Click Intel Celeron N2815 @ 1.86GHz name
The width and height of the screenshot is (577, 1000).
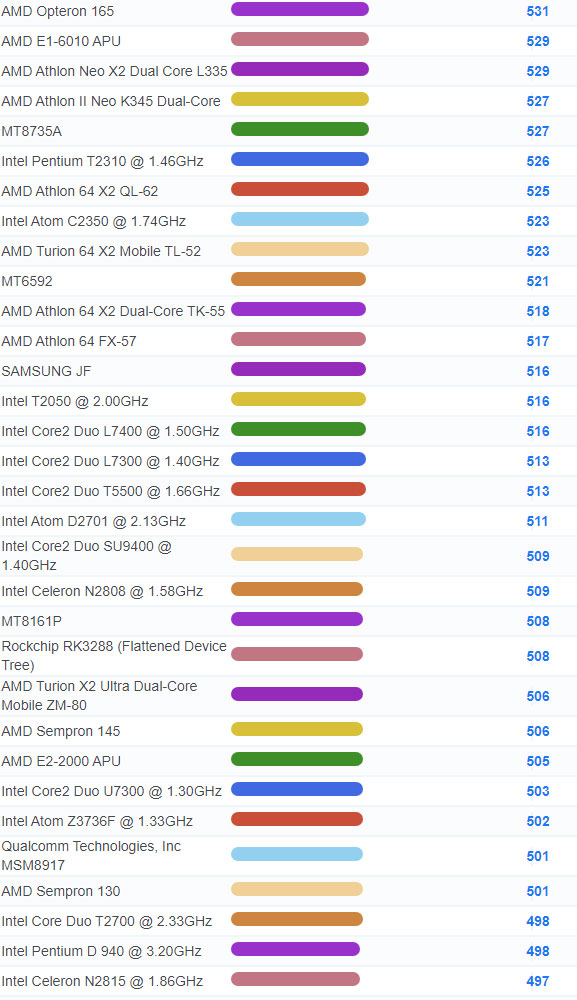[x=103, y=982]
